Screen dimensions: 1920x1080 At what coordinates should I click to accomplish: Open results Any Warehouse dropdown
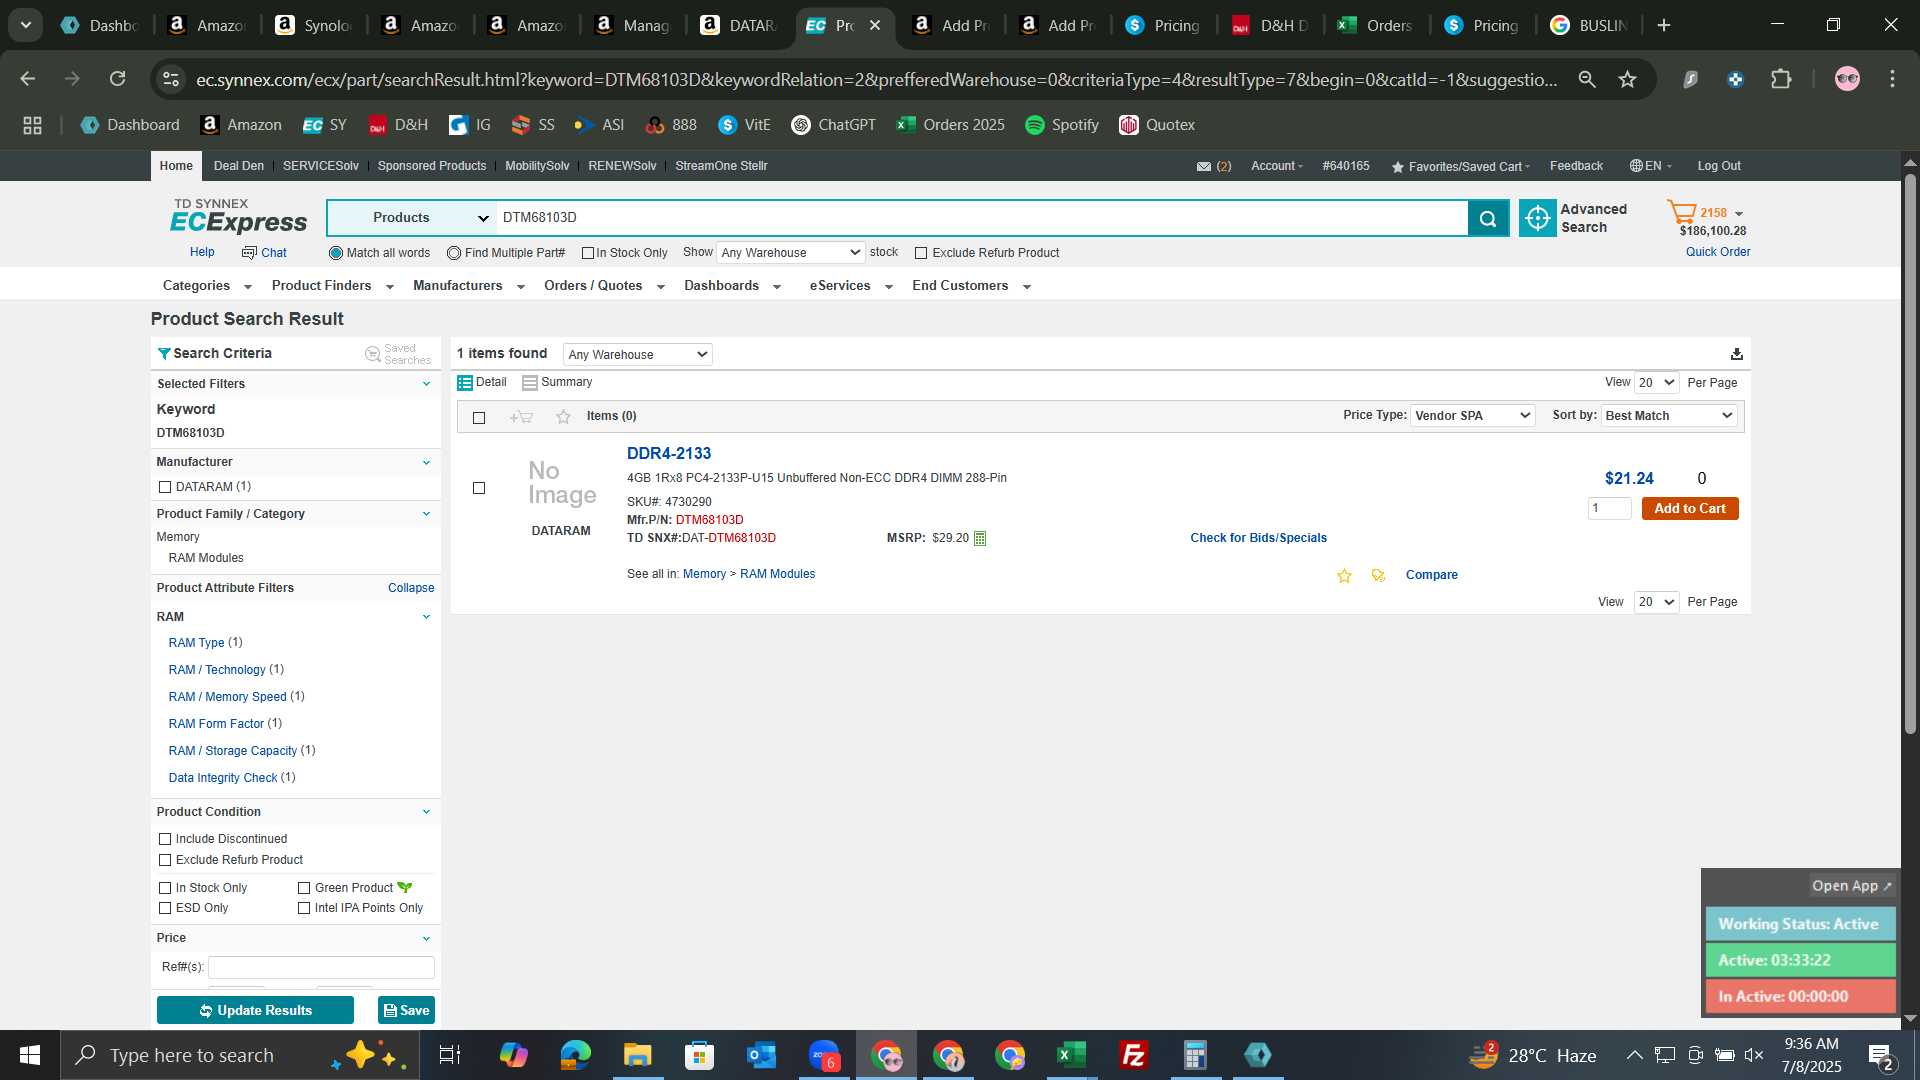(x=638, y=355)
